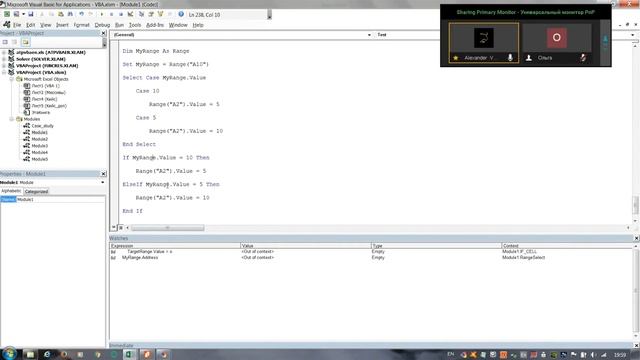Click the Internet Explorer taskbar icon
This screenshot has height=360, width=640.
(47, 354)
